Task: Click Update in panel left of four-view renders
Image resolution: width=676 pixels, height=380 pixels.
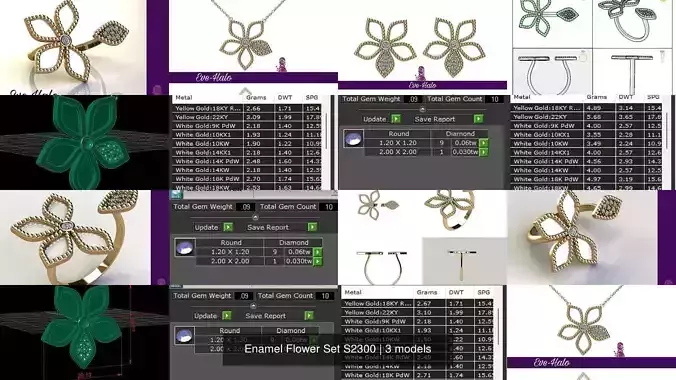Action: click(x=206, y=227)
